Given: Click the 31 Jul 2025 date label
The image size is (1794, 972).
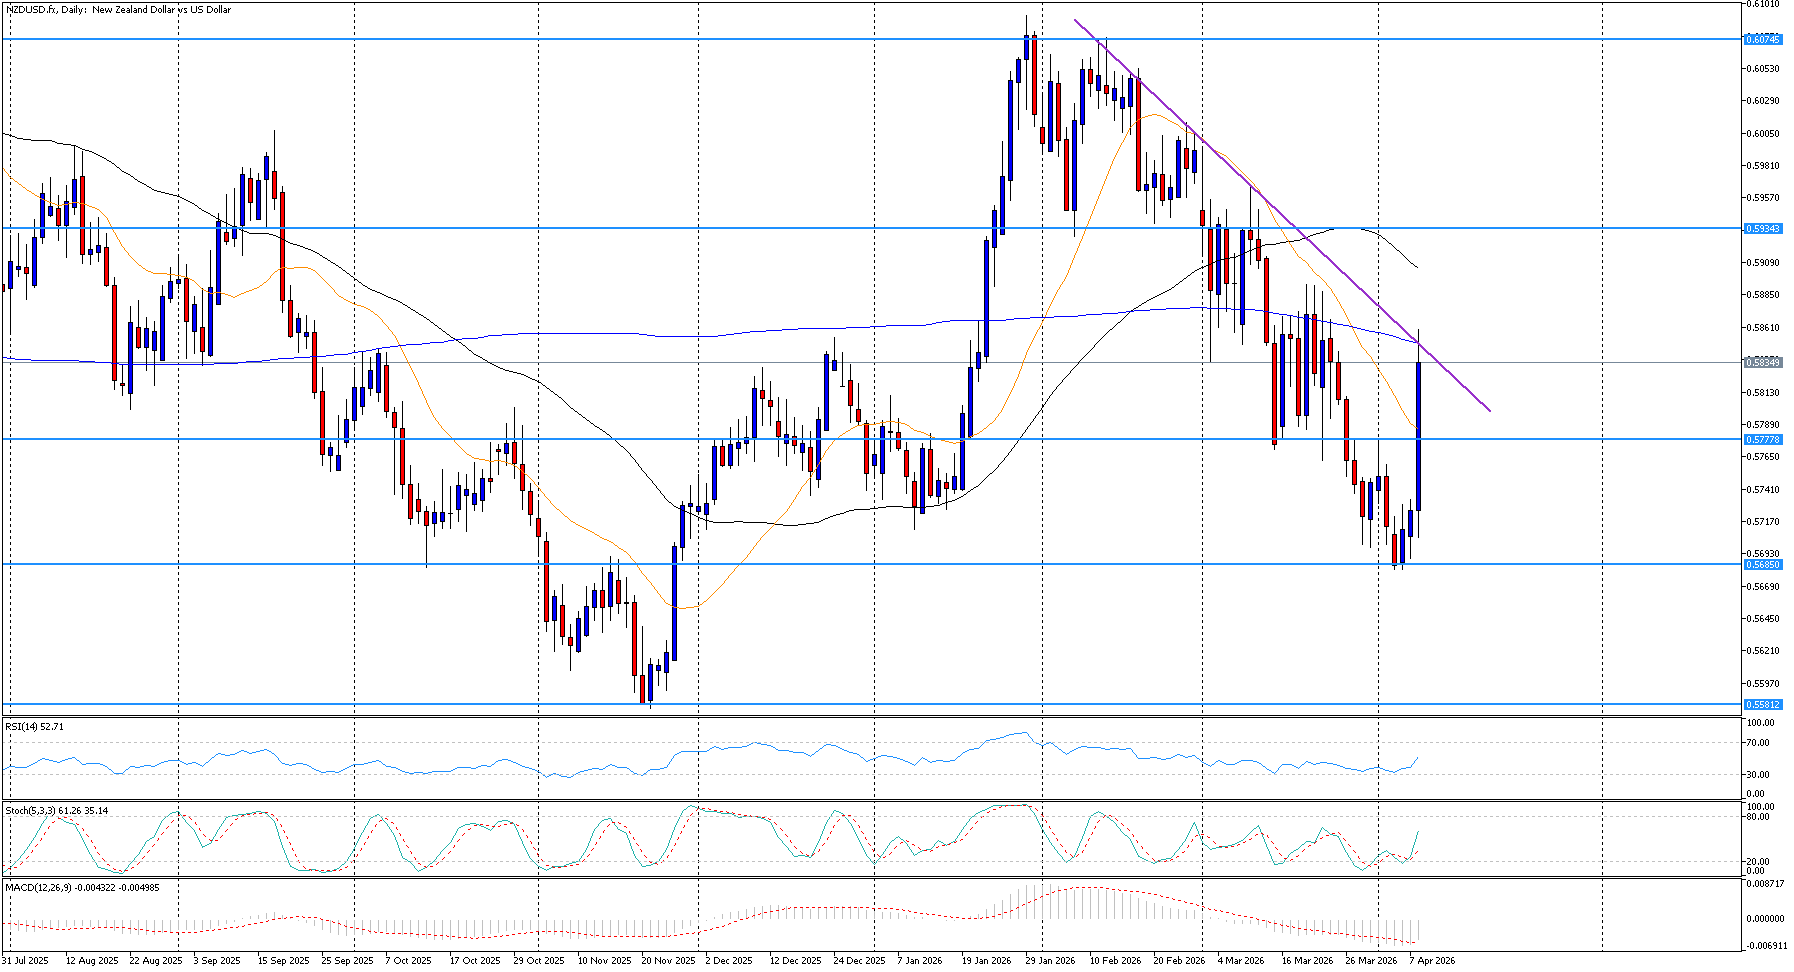Looking at the screenshot, I should [x=25, y=961].
